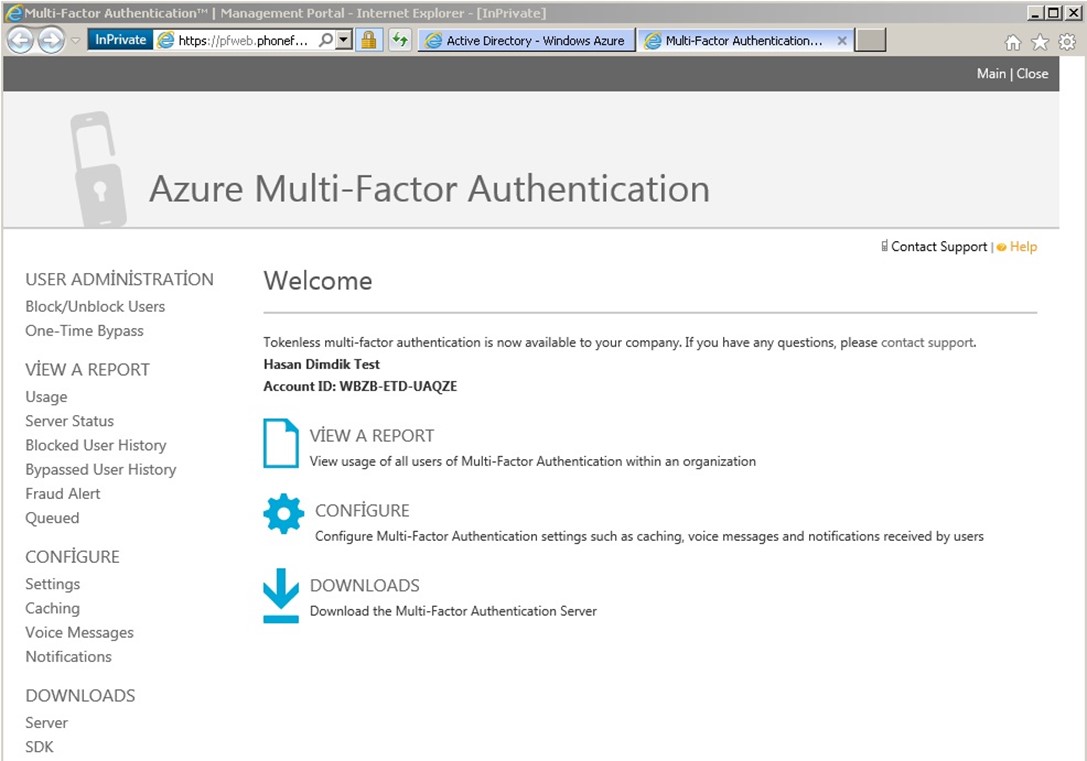
Task: View the security lock icon report
Action: [369, 40]
